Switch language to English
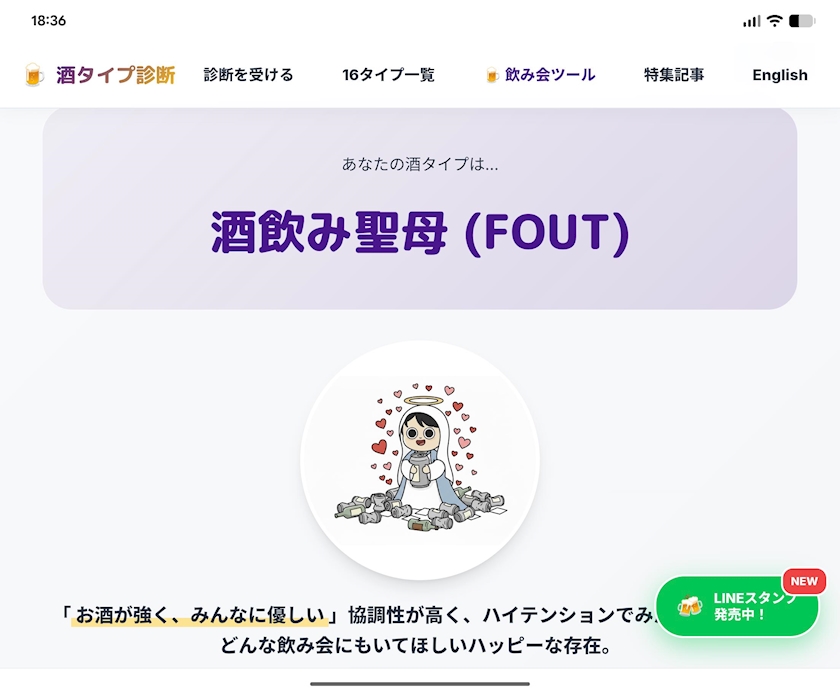Viewport: 840px width, 700px height. click(780, 75)
